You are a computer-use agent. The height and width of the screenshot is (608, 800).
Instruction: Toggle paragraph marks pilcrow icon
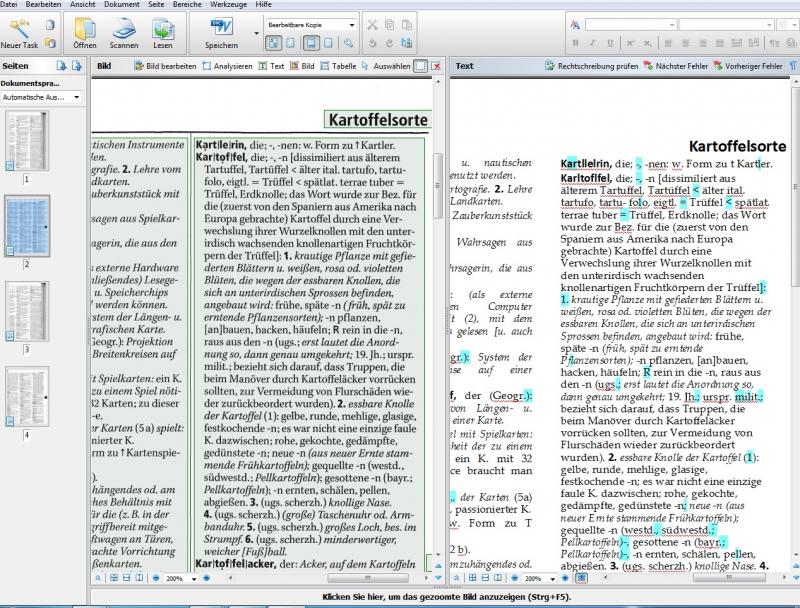coord(793,66)
